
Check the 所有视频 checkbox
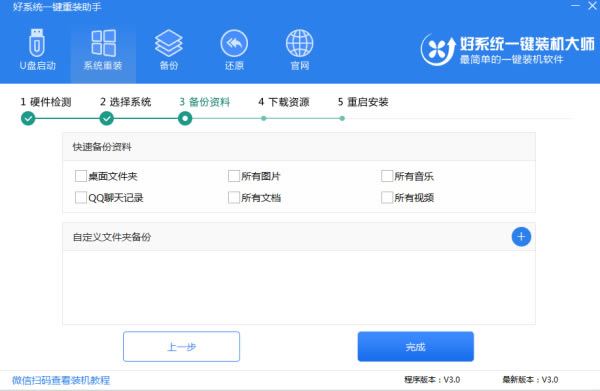point(387,197)
